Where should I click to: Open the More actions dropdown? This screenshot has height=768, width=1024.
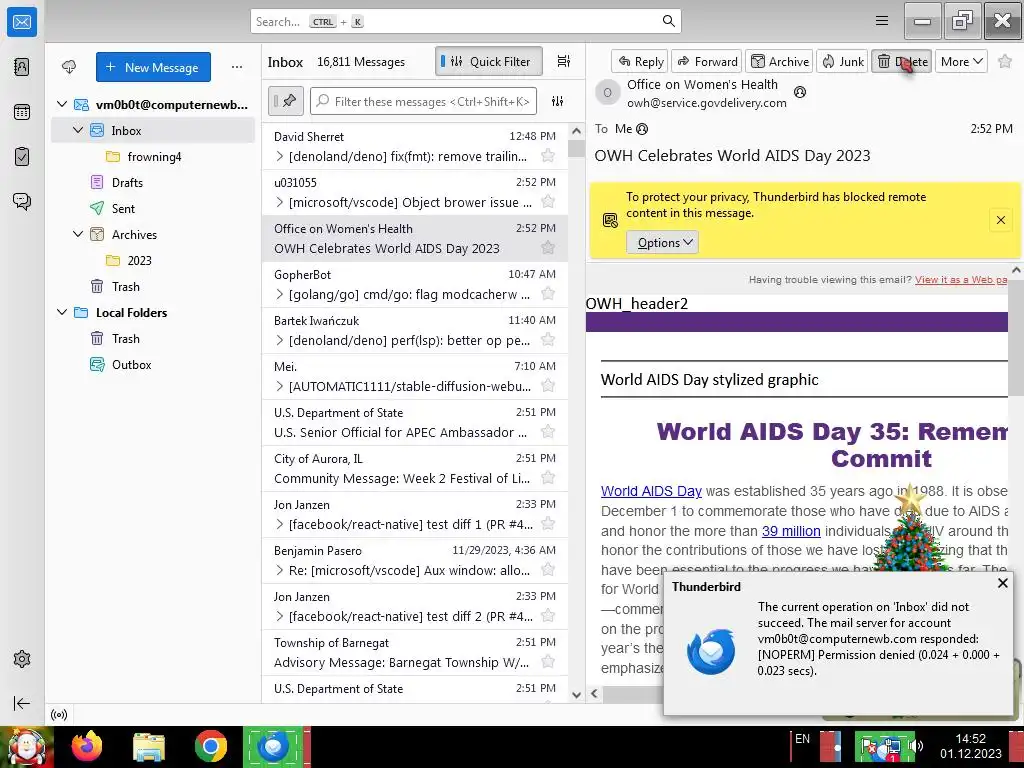coord(961,61)
